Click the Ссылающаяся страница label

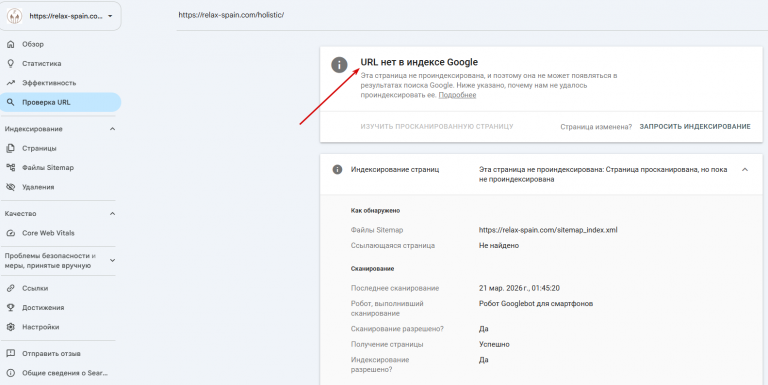(x=393, y=245)
